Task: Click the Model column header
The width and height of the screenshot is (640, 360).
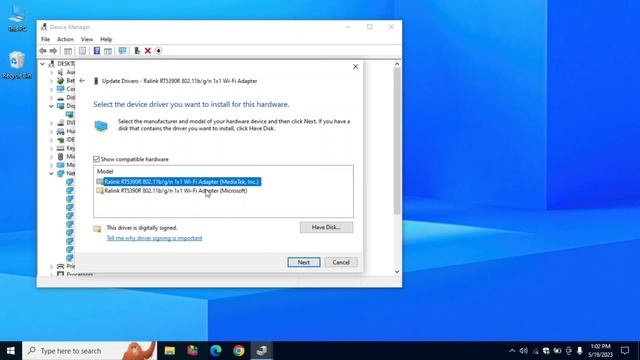Action: (x=105, y=171)
